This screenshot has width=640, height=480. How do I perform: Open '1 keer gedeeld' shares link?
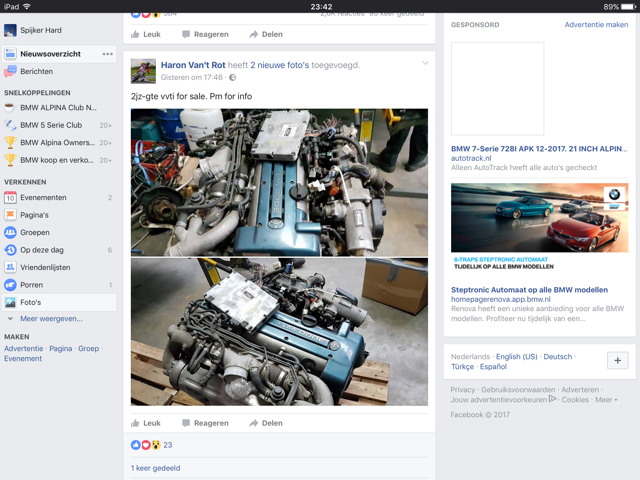click(156, 468)
